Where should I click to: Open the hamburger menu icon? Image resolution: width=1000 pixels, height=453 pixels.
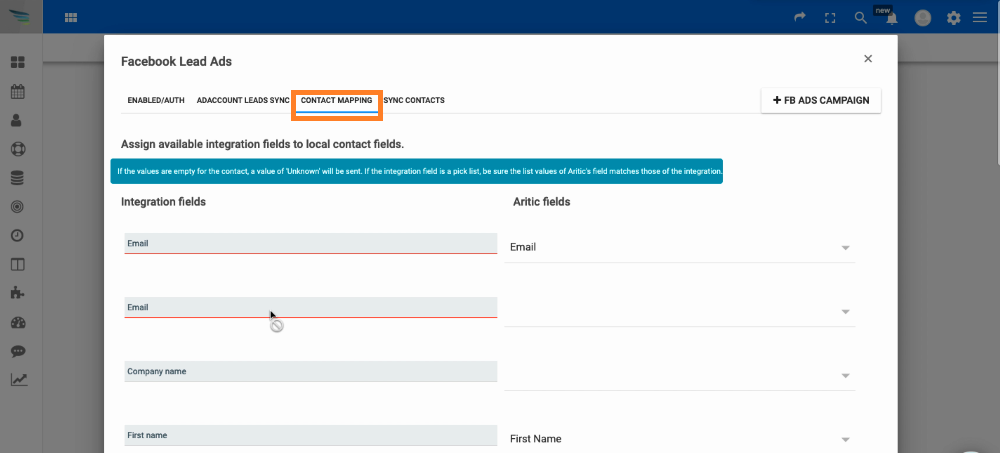(980, 18)
